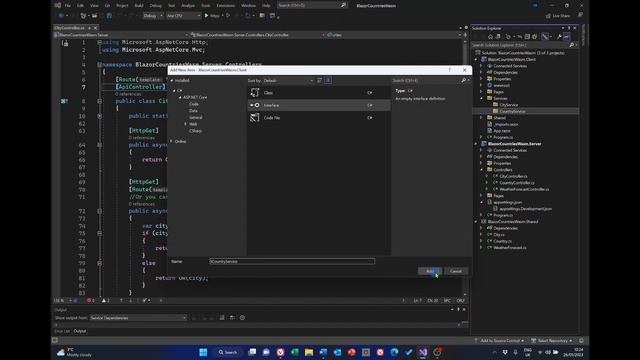Image resolution: width=640 pixels, height=360 pixels.
Task: Click the Visual Studio icon on the taskbar
Action: [x=422, y=352]
